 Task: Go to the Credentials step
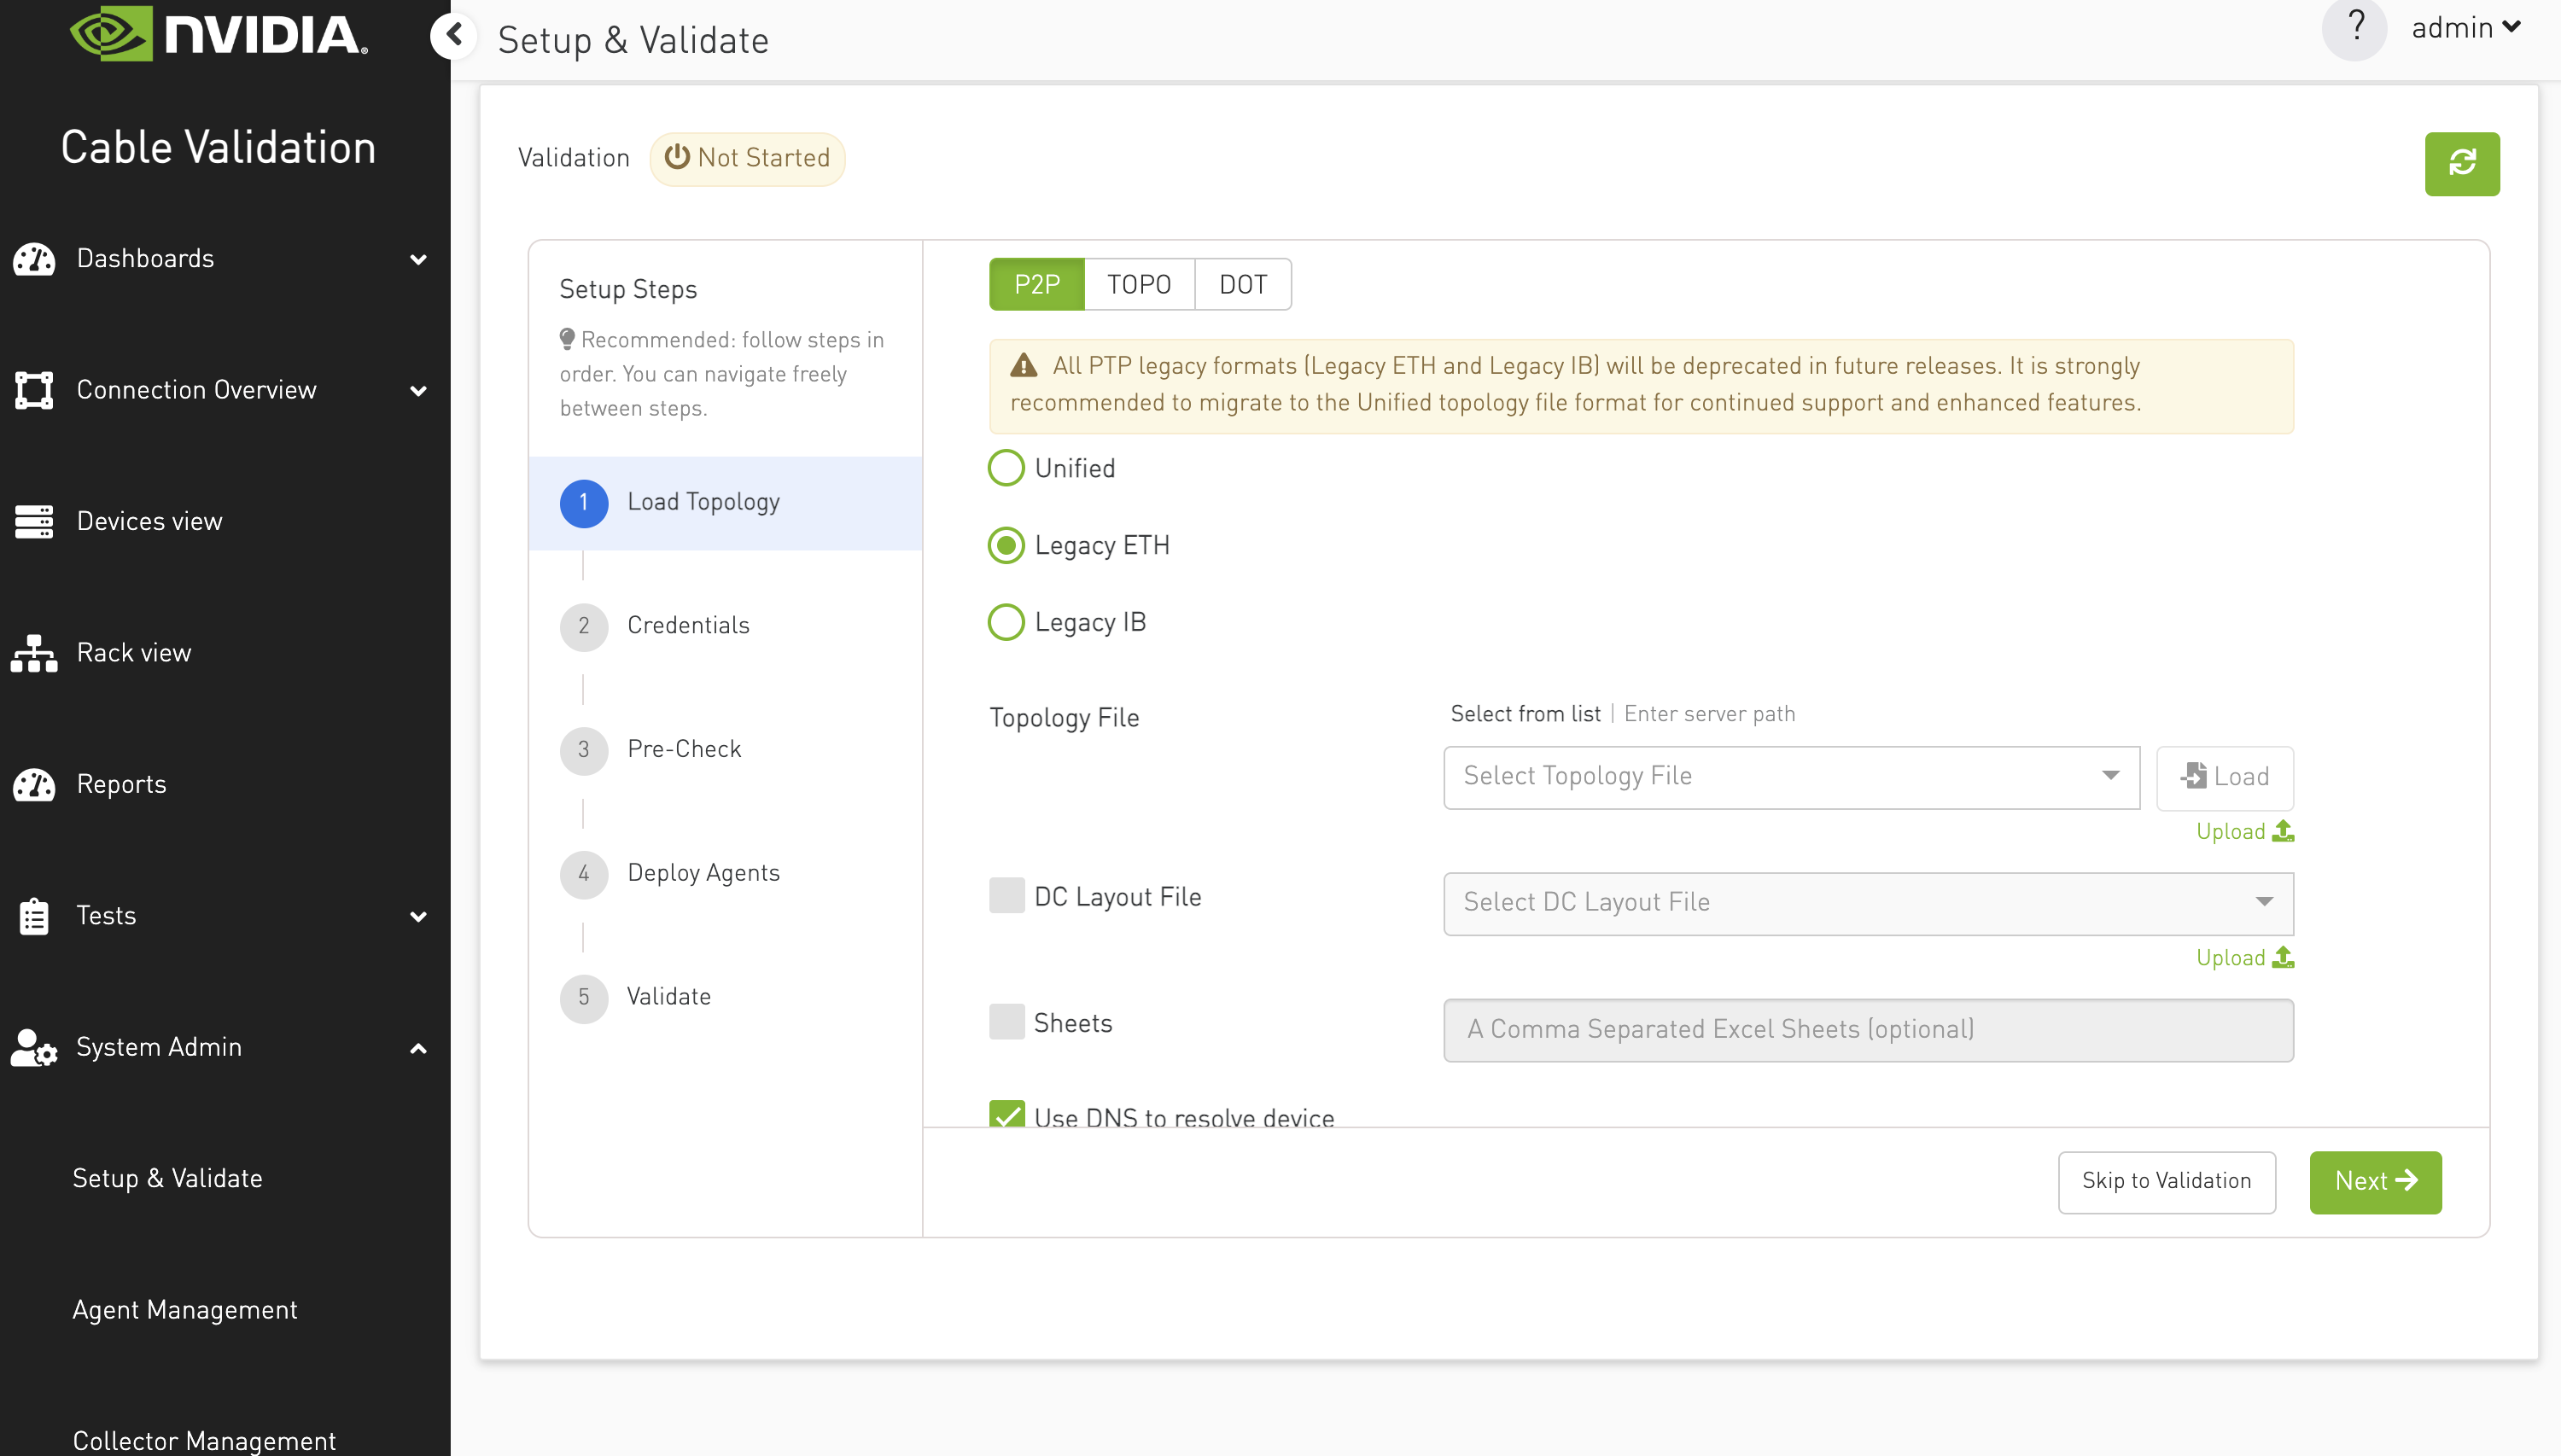[x=688, y=626]
